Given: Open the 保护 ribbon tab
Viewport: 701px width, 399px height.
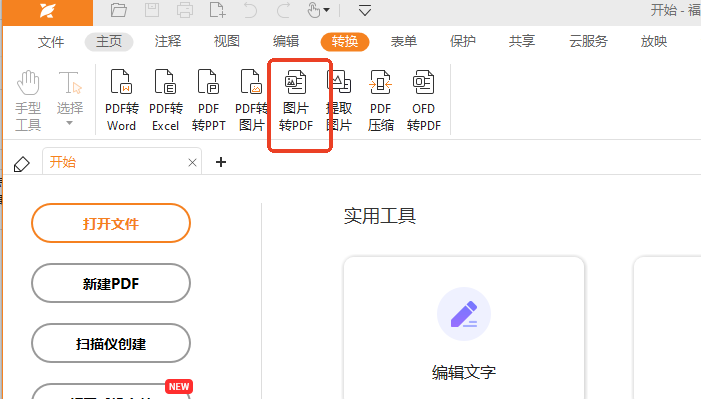Looking at the screenshot, I should click(x=463, y=42).
